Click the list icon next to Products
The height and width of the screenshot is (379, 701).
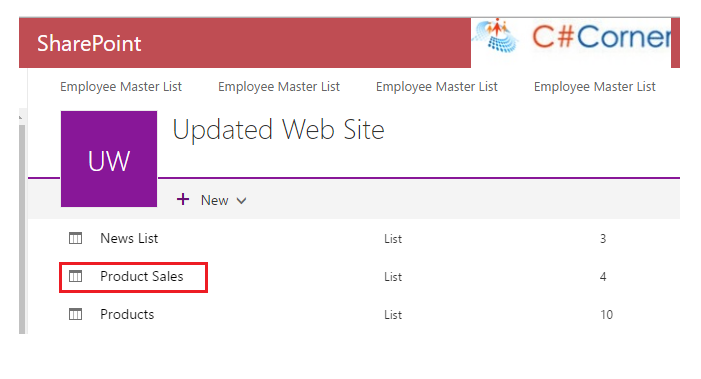pos(76,314)
